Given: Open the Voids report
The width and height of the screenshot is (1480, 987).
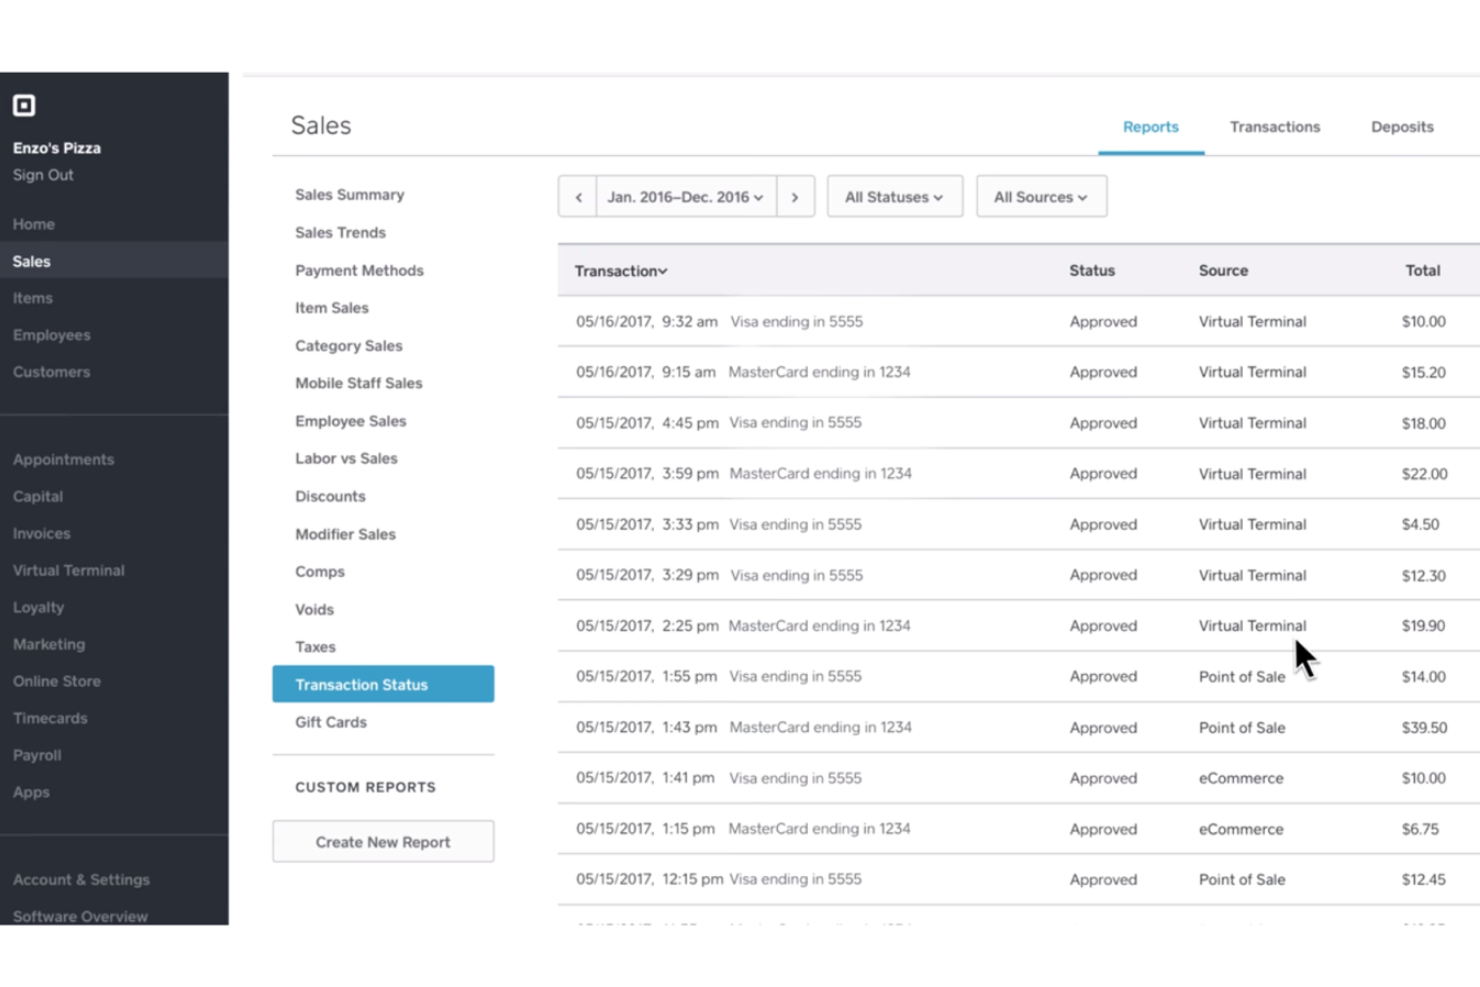Looking at the screenshot, I should pos(314,609).
